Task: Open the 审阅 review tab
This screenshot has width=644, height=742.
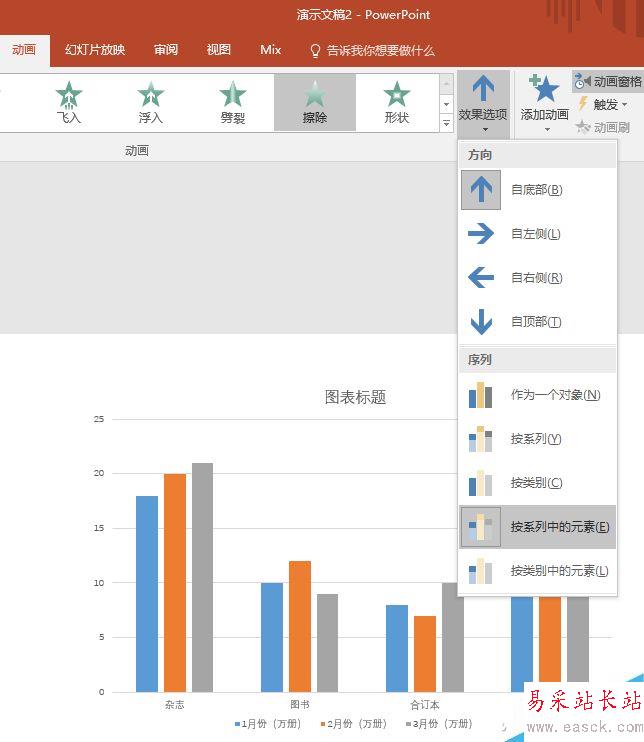Action: [166, 50]
